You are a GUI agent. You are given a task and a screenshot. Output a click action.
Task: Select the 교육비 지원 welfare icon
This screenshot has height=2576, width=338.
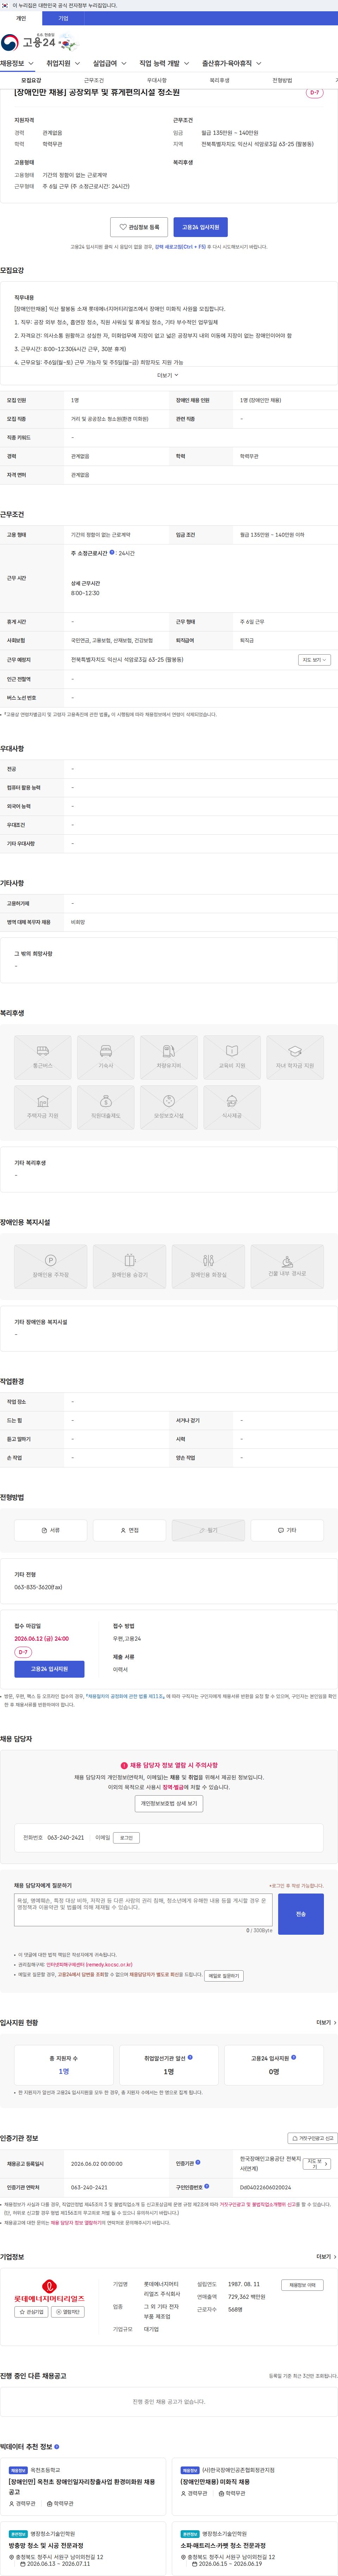click(232, 1057)
